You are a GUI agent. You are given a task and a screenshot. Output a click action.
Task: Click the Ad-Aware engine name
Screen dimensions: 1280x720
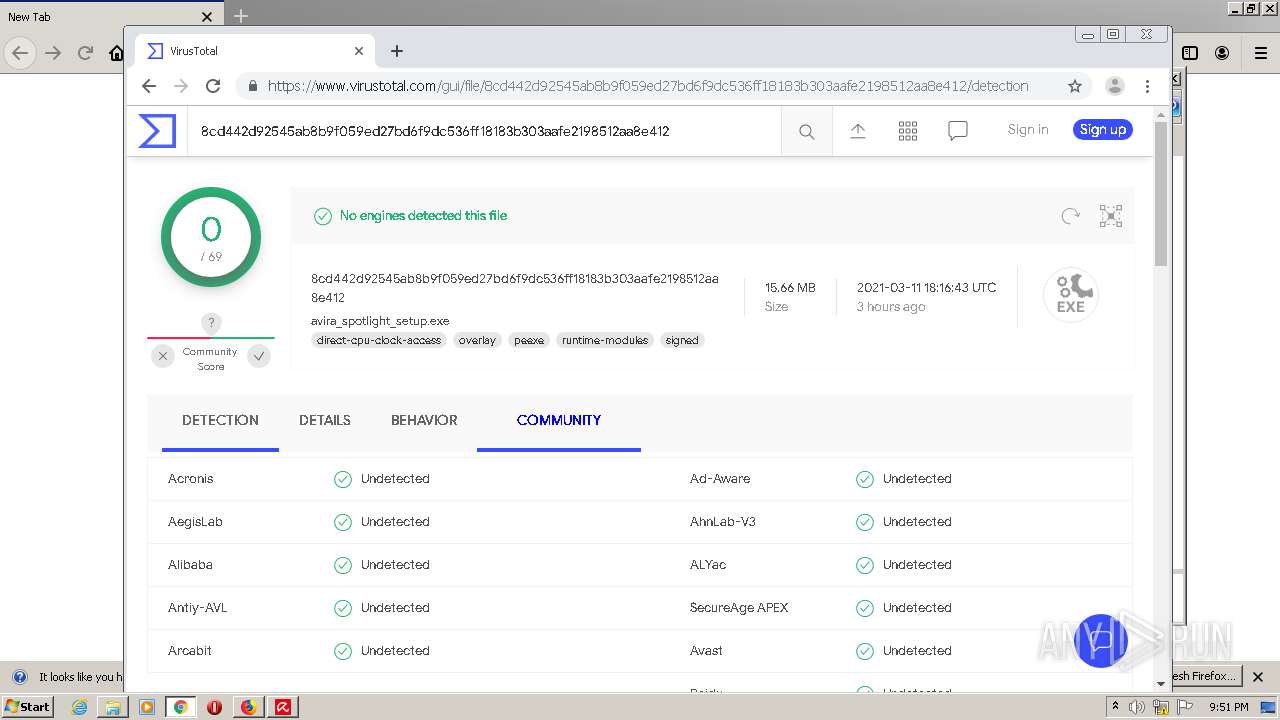720,479
